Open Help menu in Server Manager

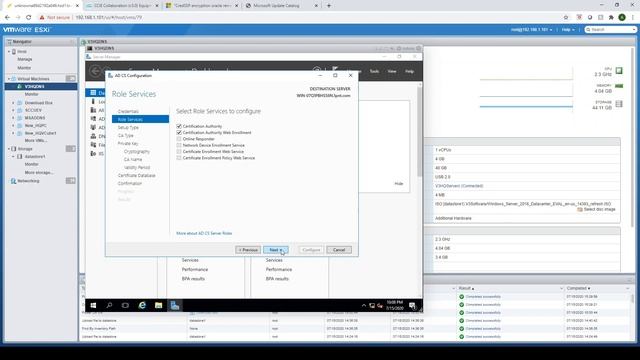click(409, 71)
